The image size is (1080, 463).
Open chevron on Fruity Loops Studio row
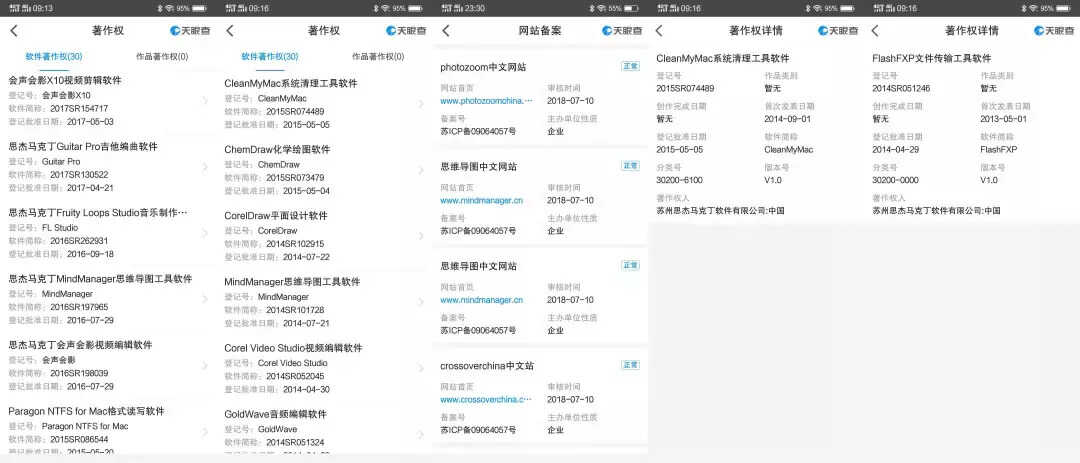pos(205,234)
